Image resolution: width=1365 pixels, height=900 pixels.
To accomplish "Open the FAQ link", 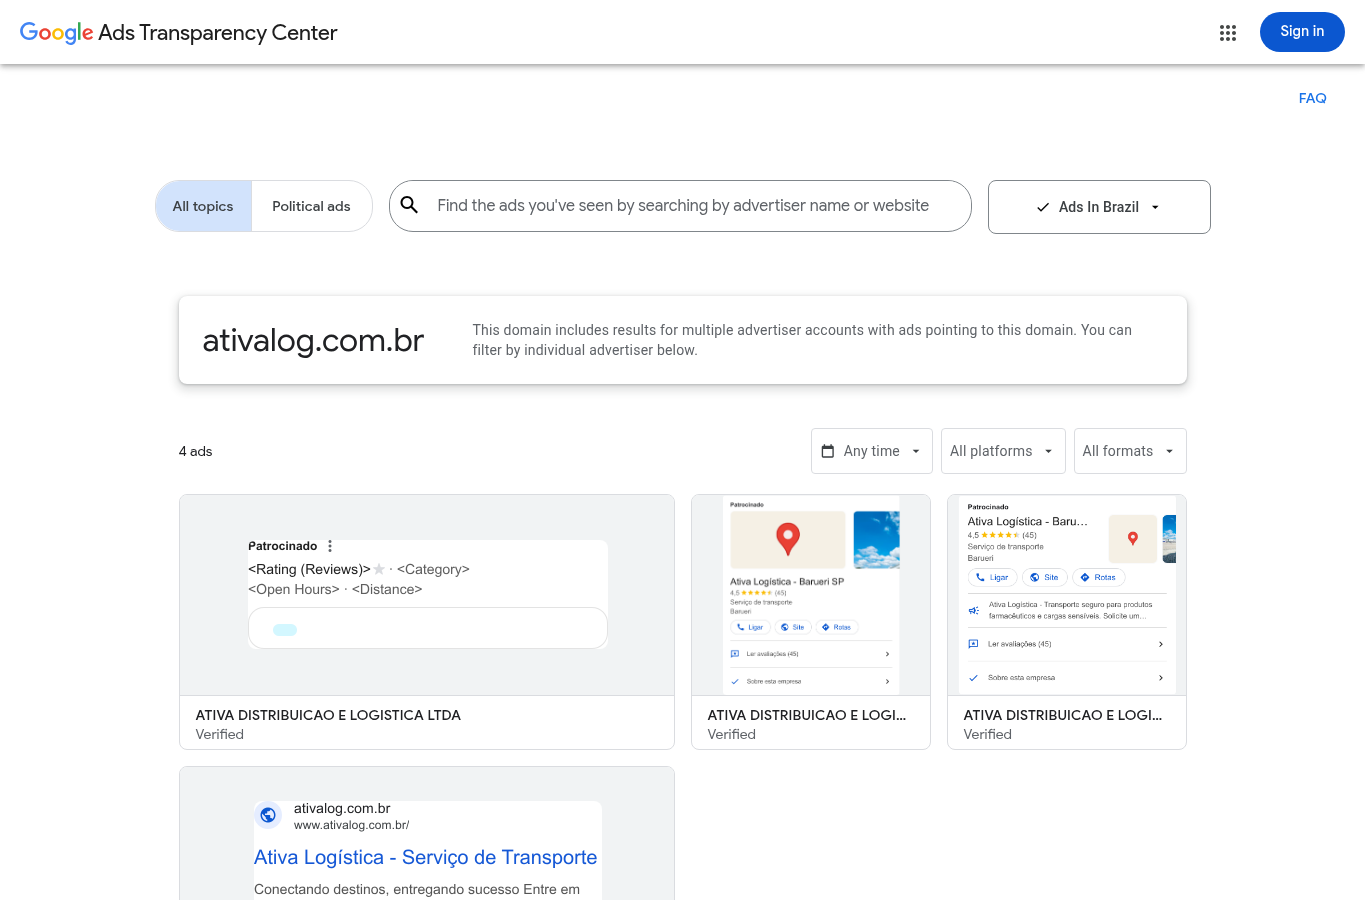I will point(1312,98).
